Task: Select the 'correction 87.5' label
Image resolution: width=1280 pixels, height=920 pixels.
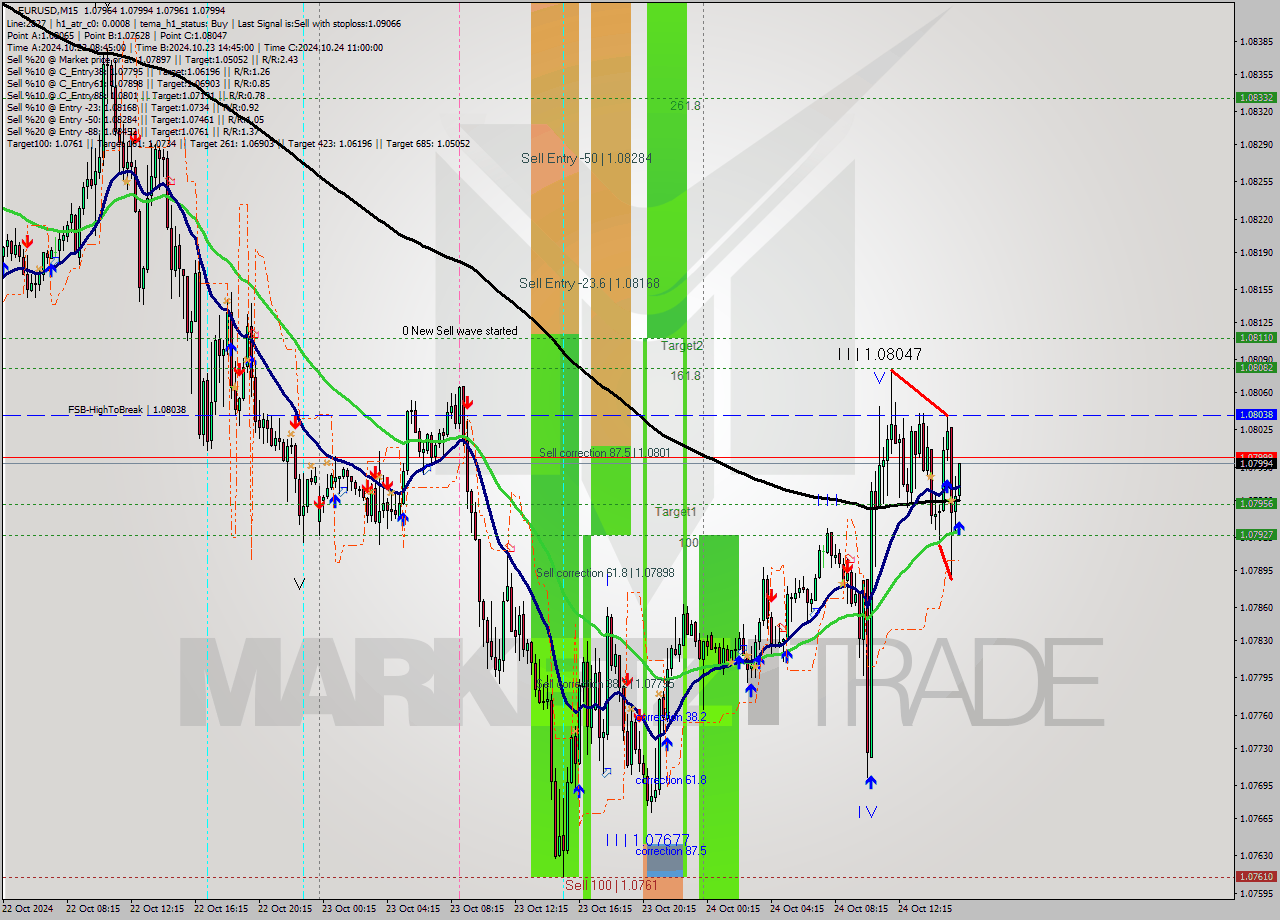Action: click(671, 851)
